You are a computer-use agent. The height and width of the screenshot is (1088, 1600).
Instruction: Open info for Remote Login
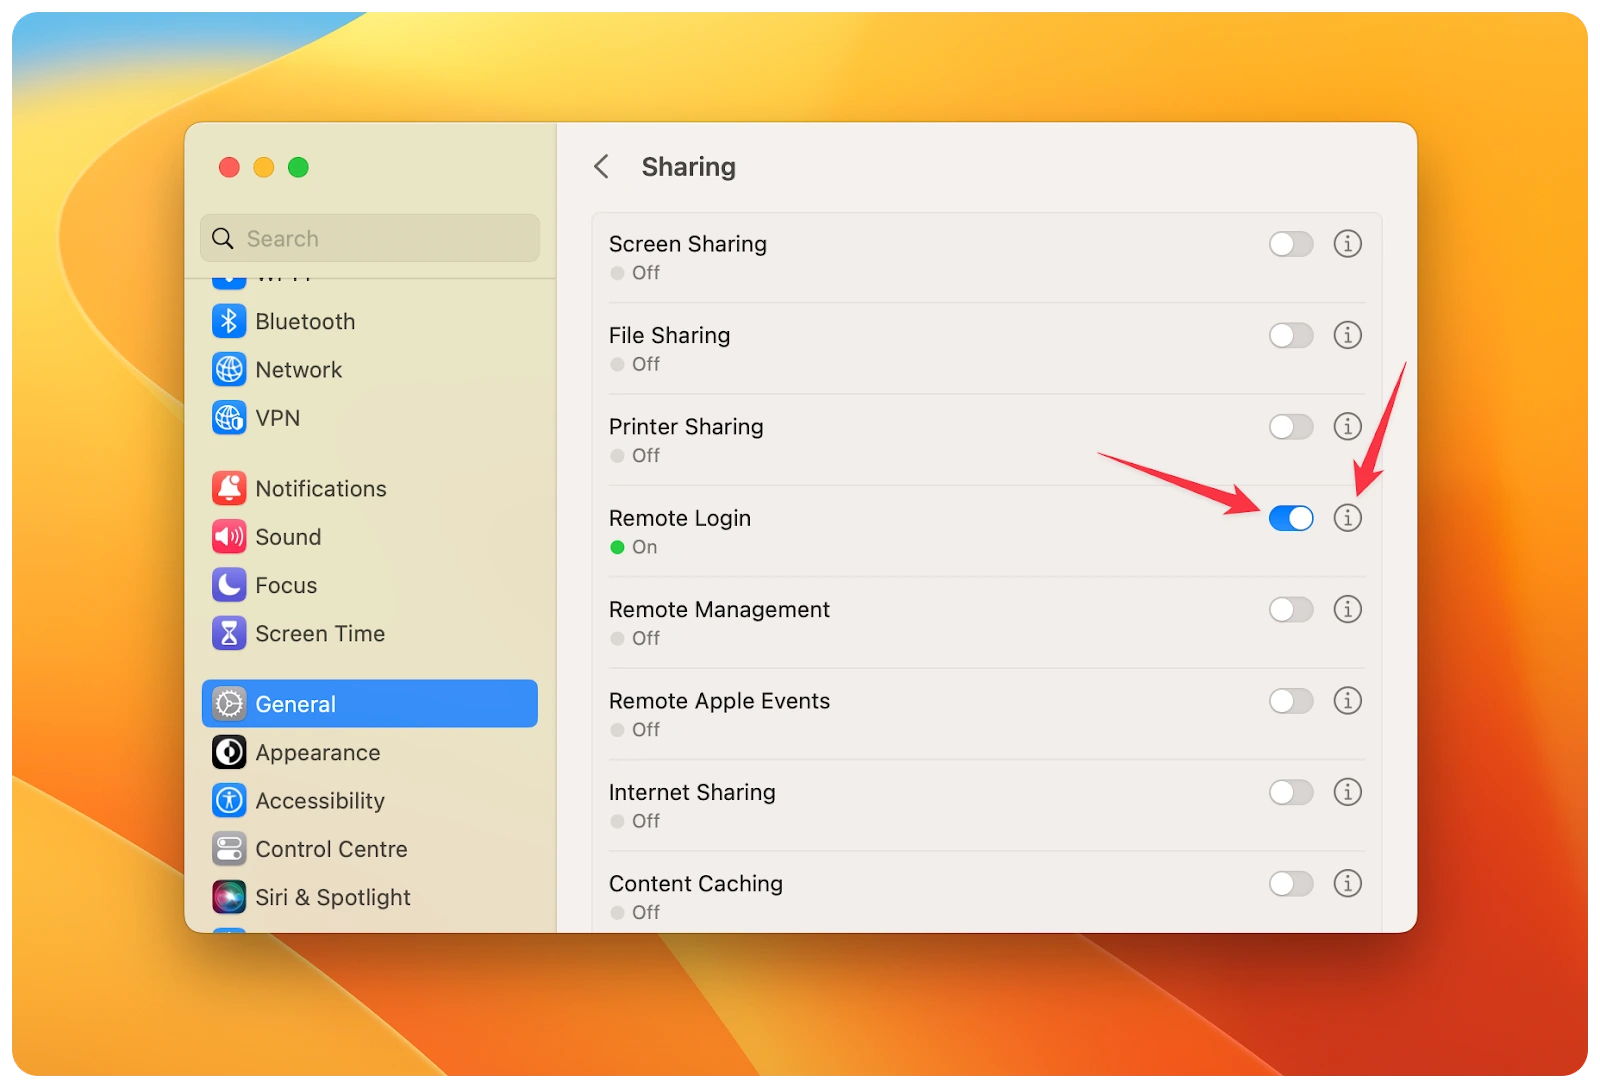click(x=1347, y=518)
